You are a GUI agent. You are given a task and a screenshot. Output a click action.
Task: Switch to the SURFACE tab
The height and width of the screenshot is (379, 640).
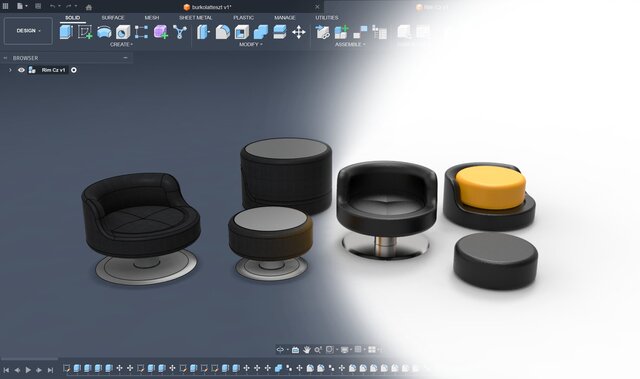[113, 18]
